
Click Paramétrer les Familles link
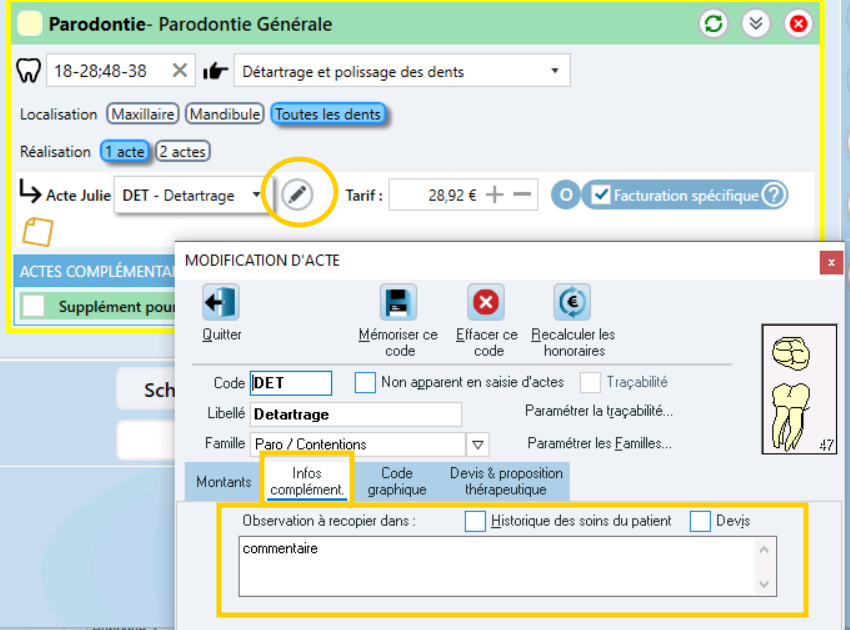coord(599,444)
